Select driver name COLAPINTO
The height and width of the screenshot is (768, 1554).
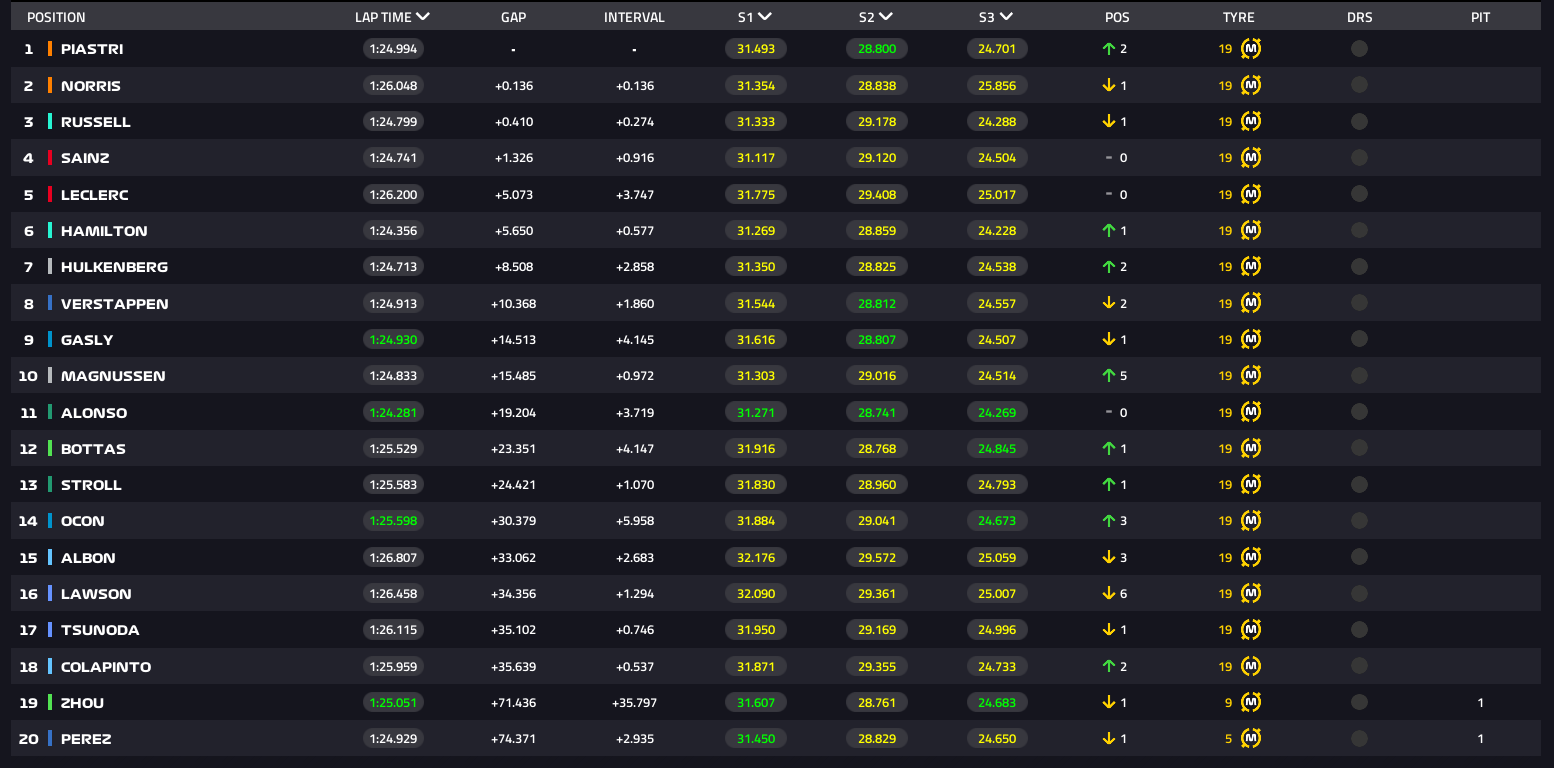tap(106, 667)
